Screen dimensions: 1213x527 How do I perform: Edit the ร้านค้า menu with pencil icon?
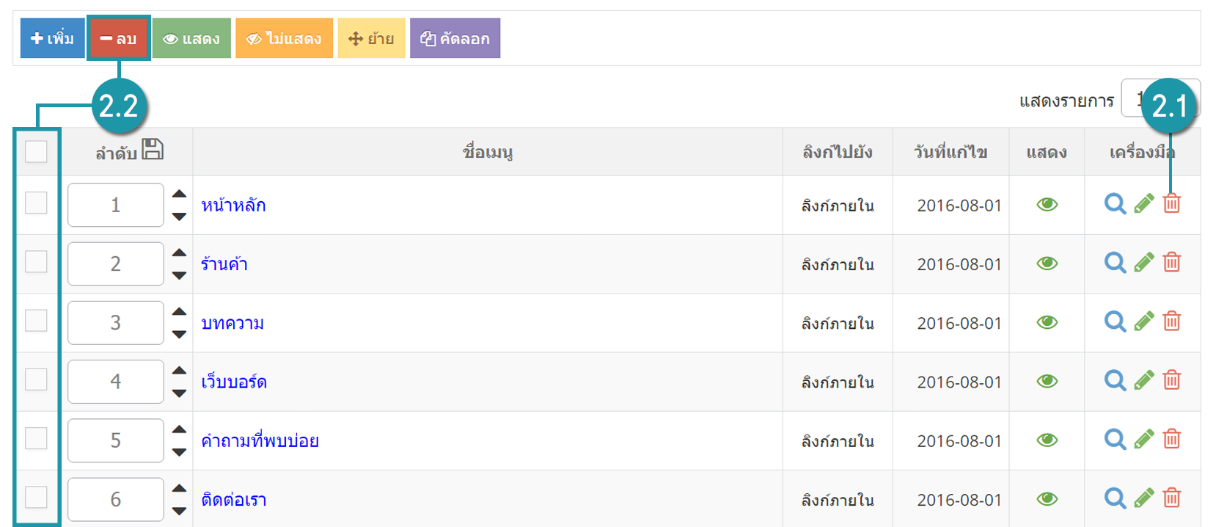[x=1144, y=263]
